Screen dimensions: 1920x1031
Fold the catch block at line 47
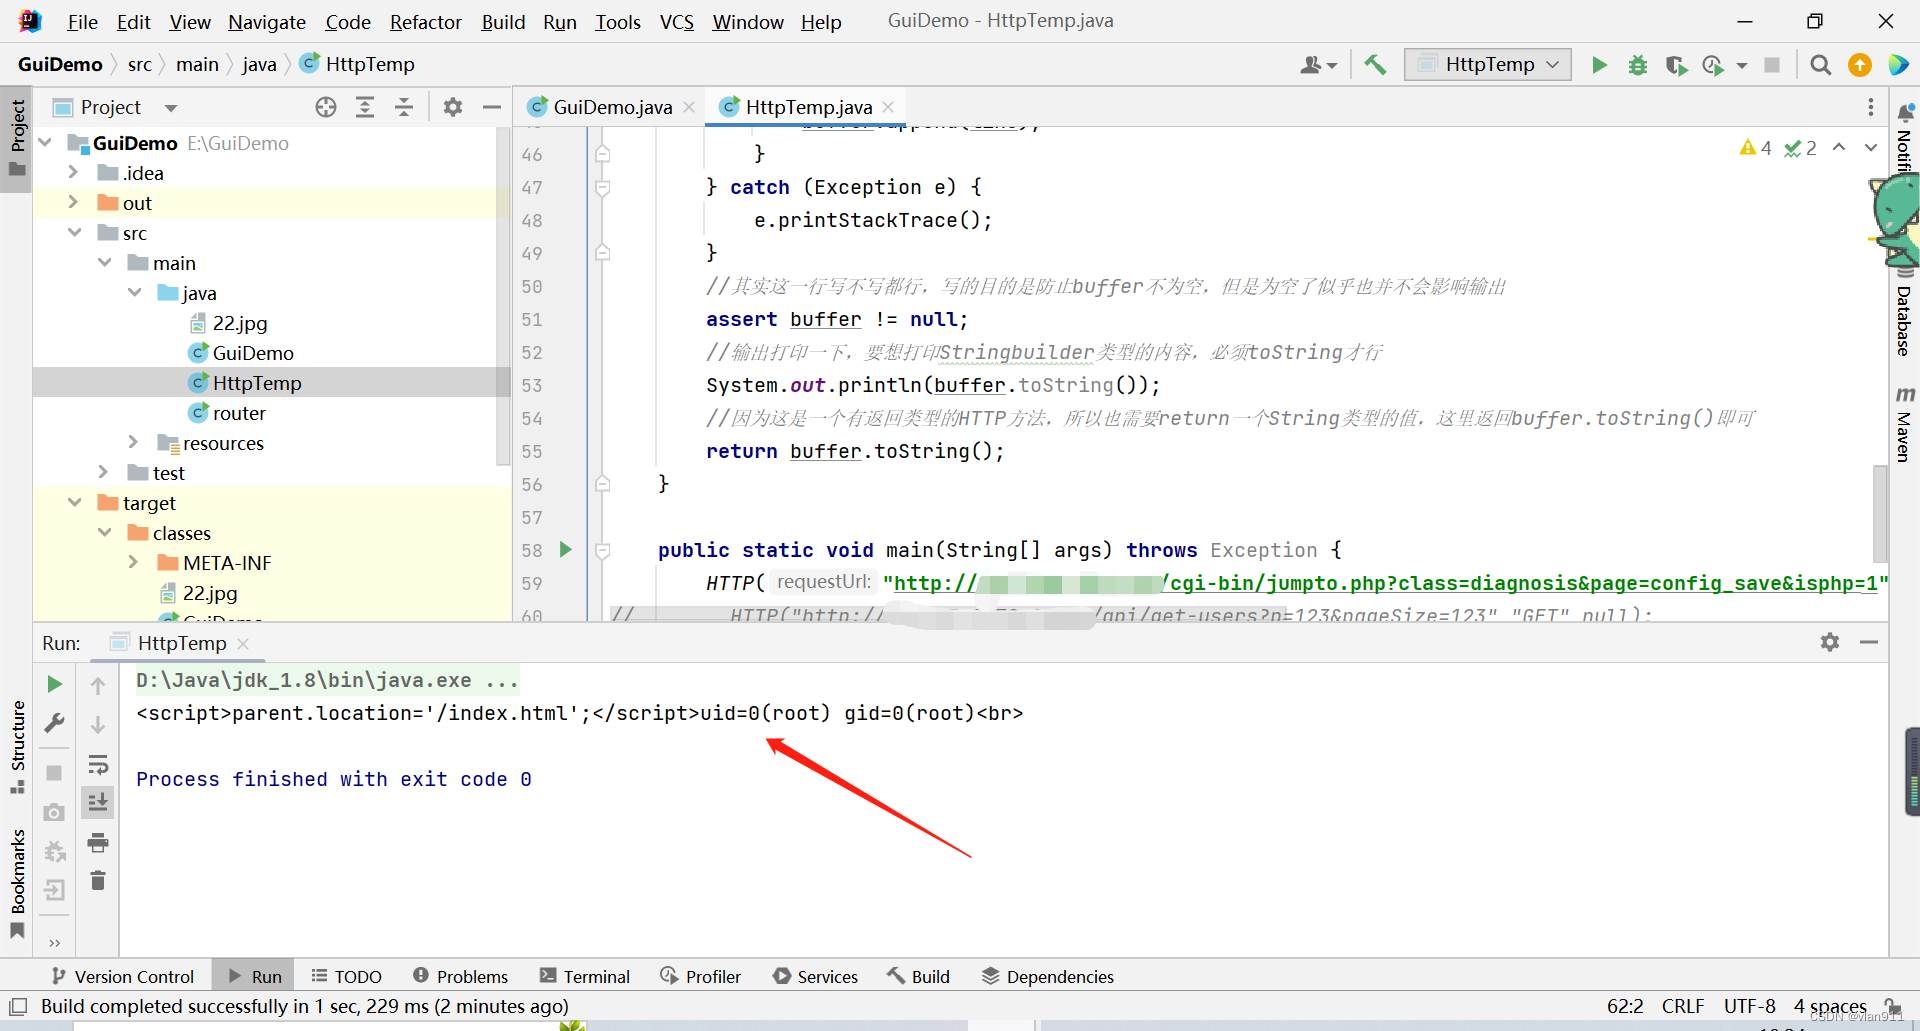click(x=603, y=187)
